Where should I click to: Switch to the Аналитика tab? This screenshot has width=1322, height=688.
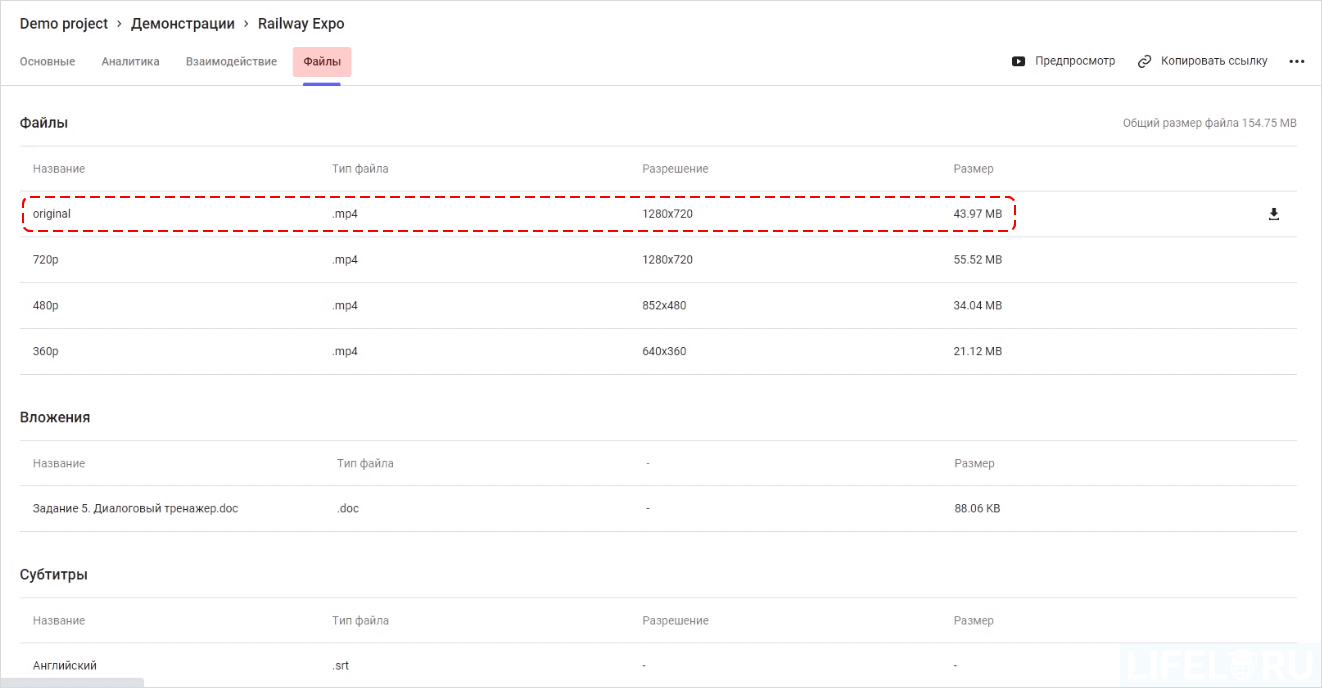pos(130,61)
